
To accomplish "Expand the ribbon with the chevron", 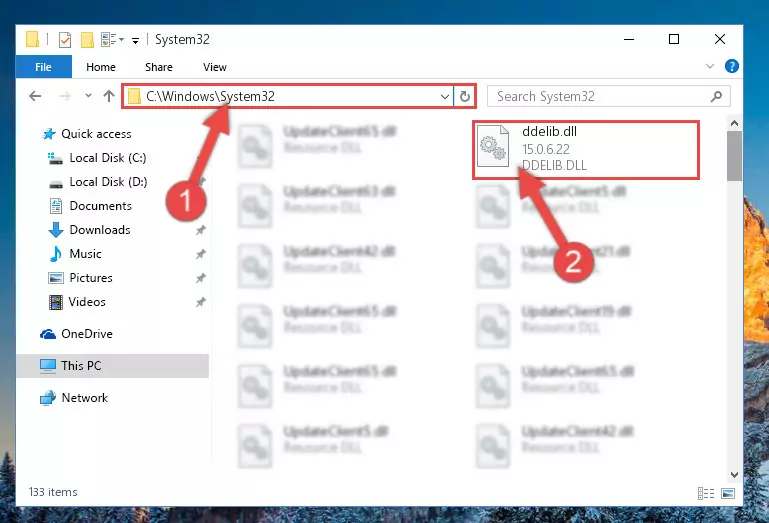I will 709,66.
